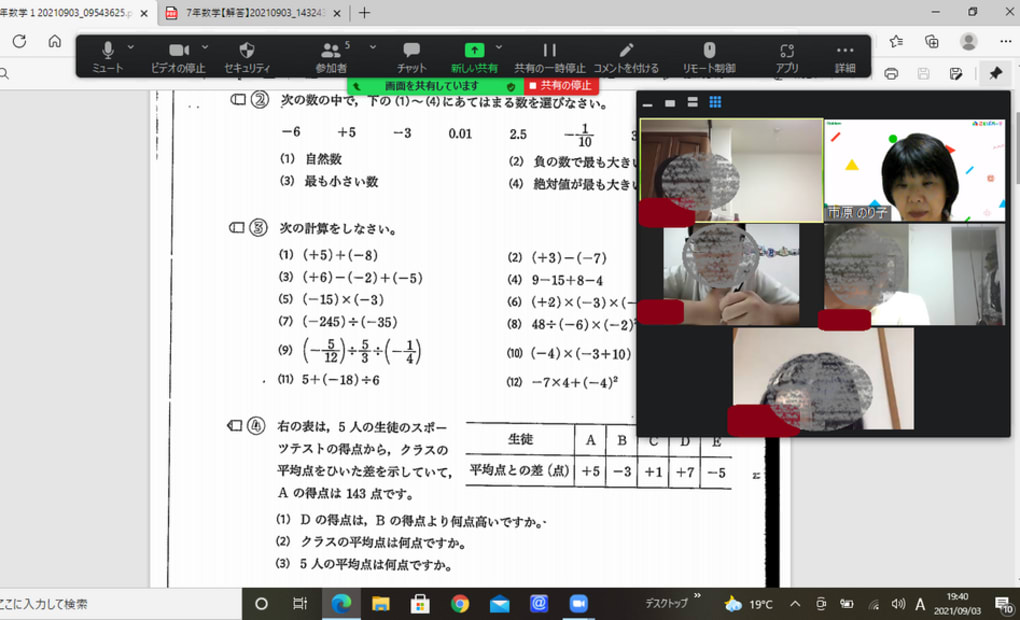Open the 詳細 more options menu
1020x620 pixels.
coord(845,48)
